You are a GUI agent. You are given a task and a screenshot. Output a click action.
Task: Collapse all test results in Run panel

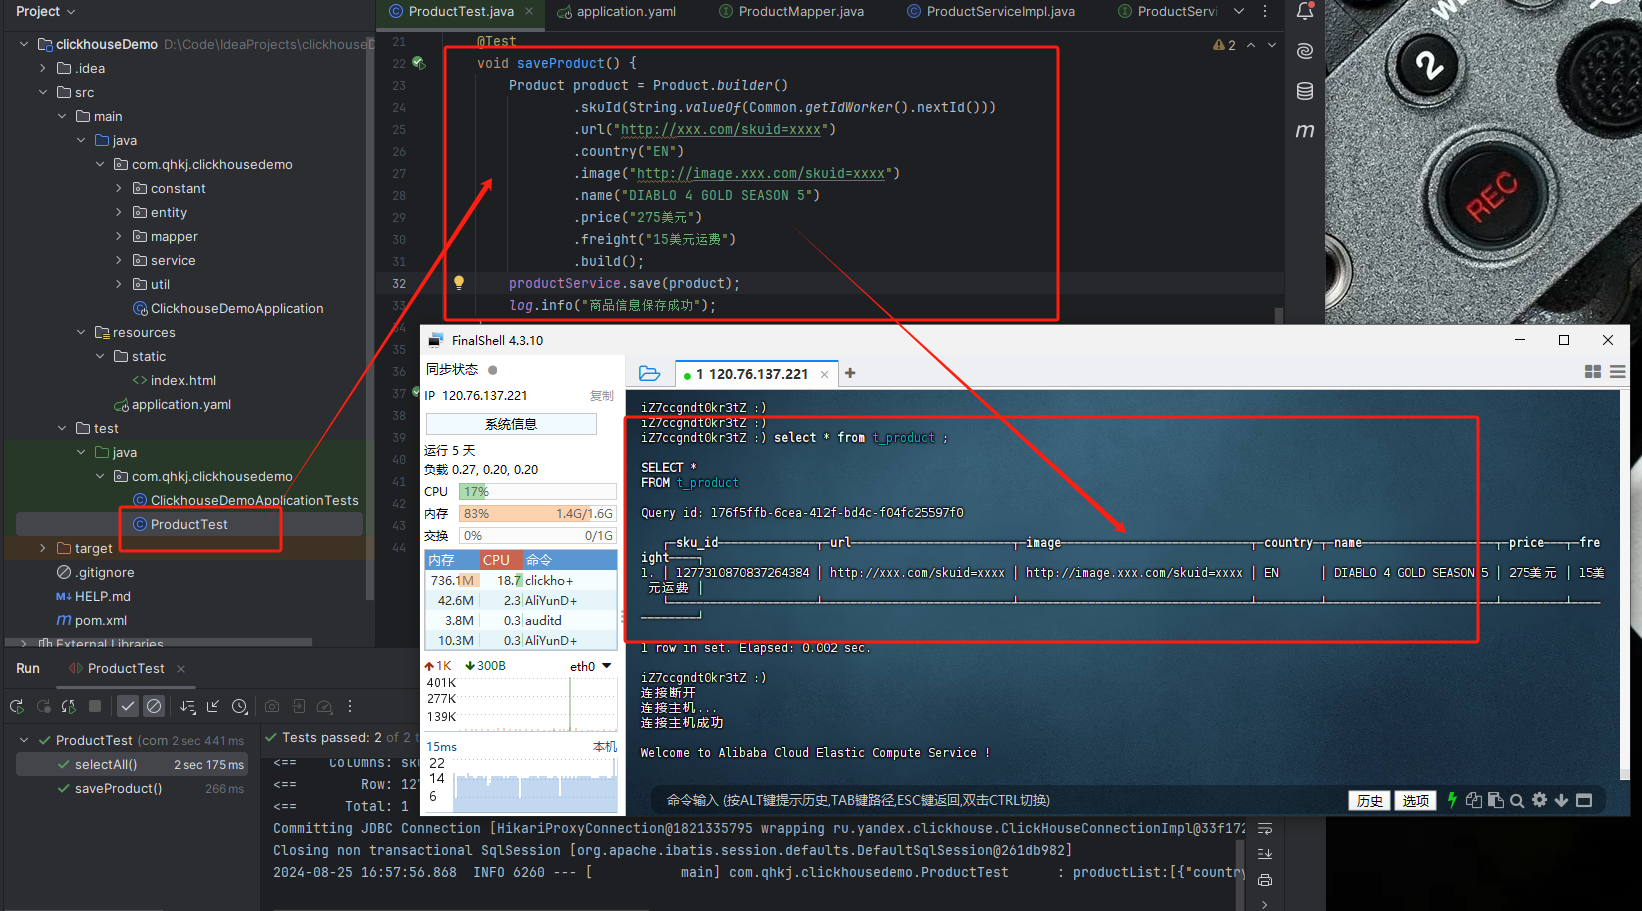pos(213,706)
